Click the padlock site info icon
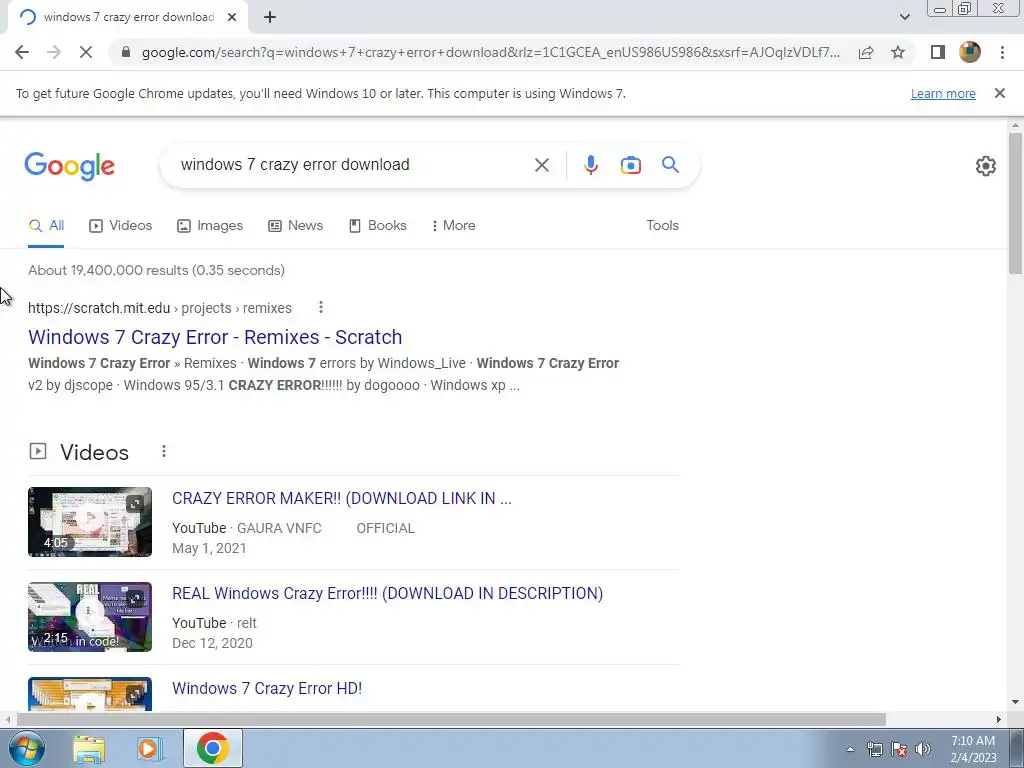1024x768 pixels. pos(126,52)
